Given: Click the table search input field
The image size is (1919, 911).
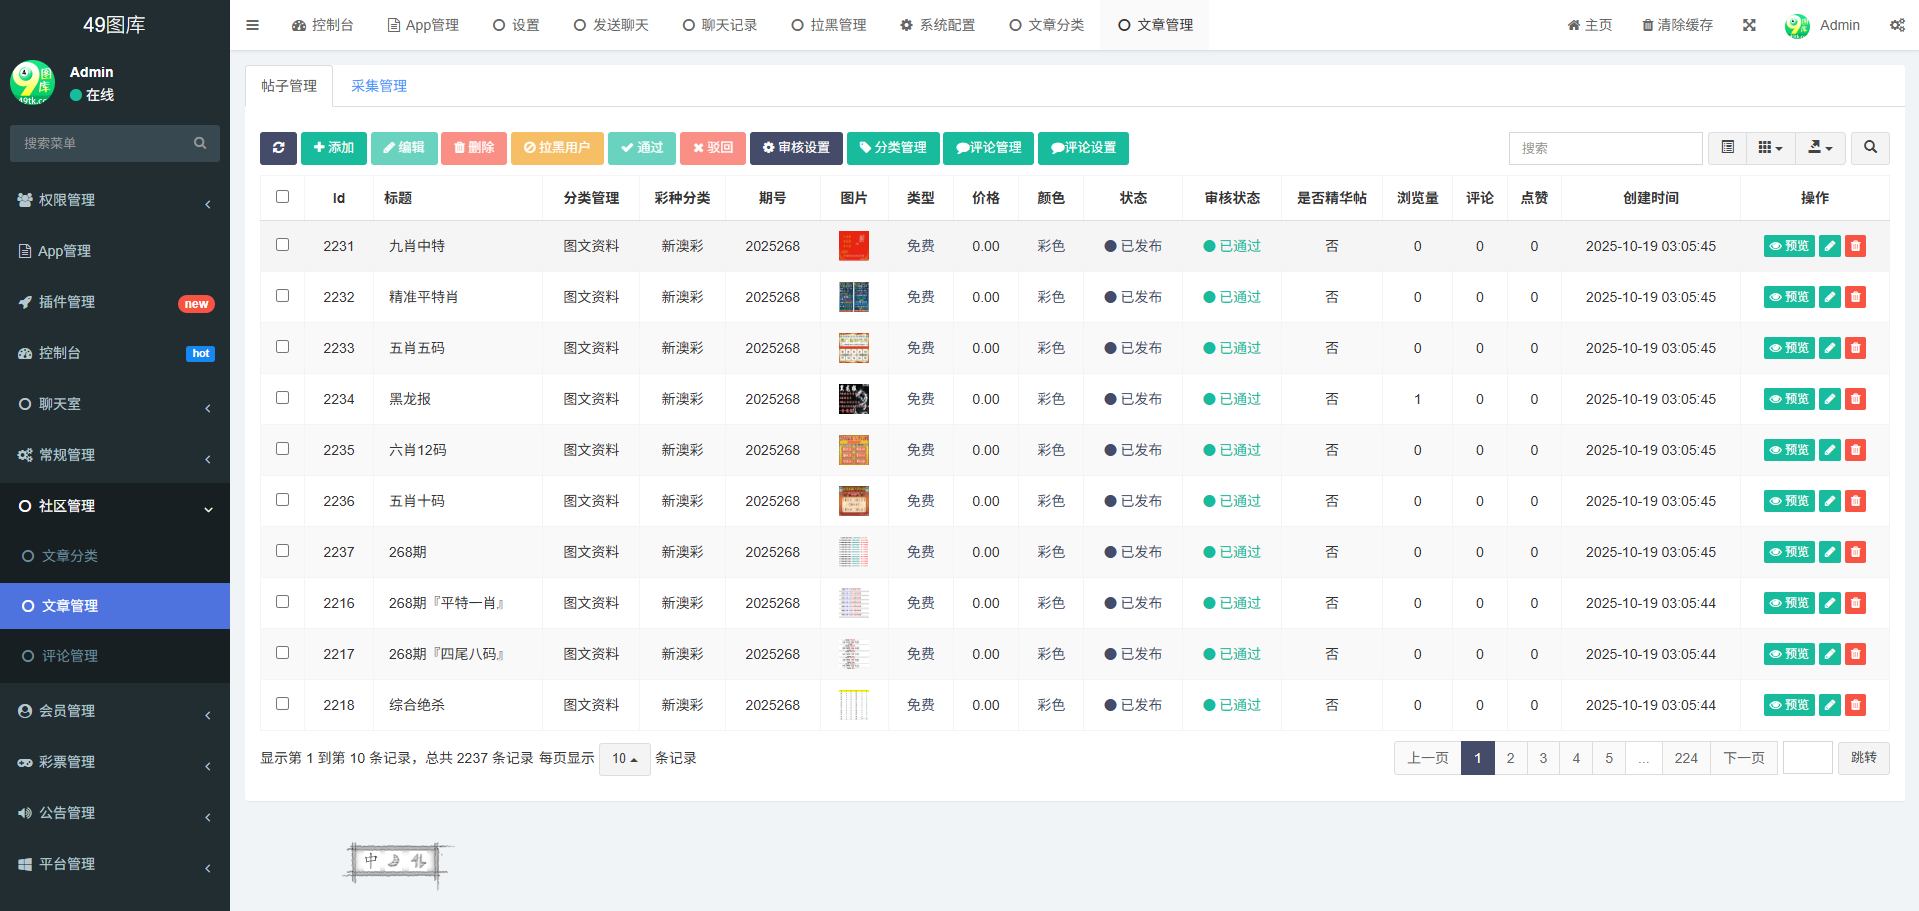Looking at the screenshot, I should pyautogui.click(x=1604, y=148).
